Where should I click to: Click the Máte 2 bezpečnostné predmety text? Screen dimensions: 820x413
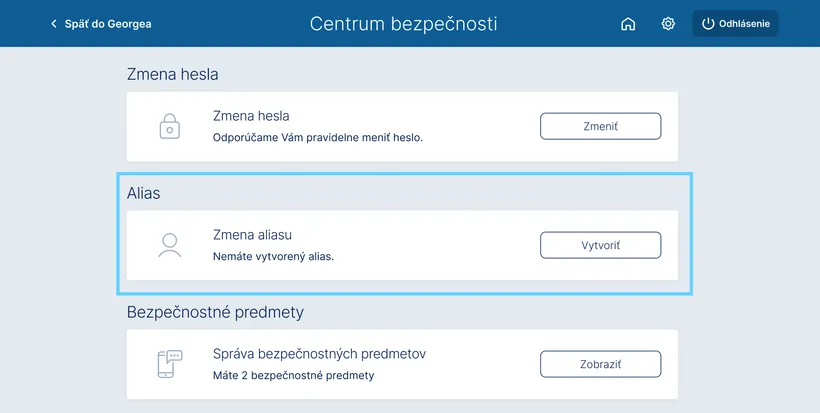[294, 375]
